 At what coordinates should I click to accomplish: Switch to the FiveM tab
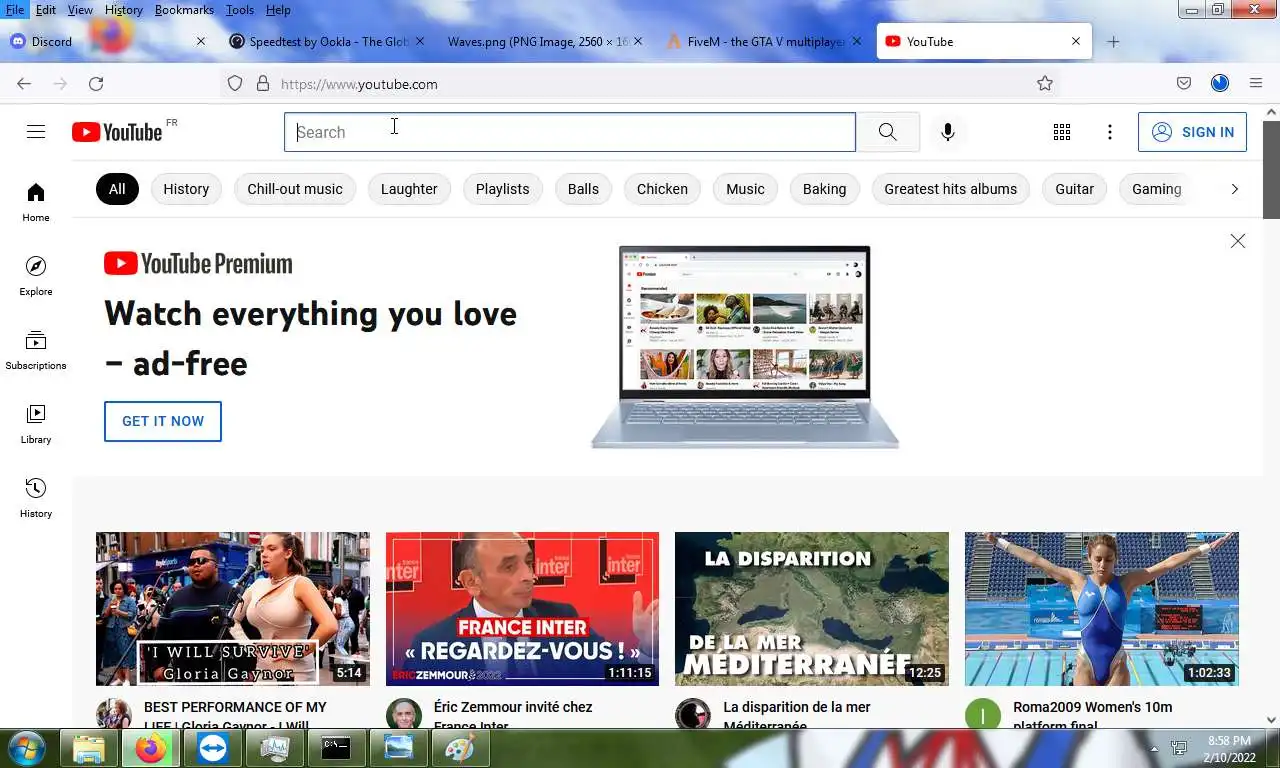pyautogui.click(x=764, y=42)
